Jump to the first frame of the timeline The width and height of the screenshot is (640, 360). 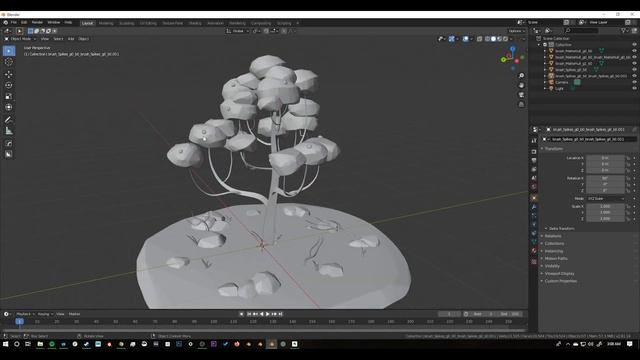pyautogui.click(x=249, y=314)
